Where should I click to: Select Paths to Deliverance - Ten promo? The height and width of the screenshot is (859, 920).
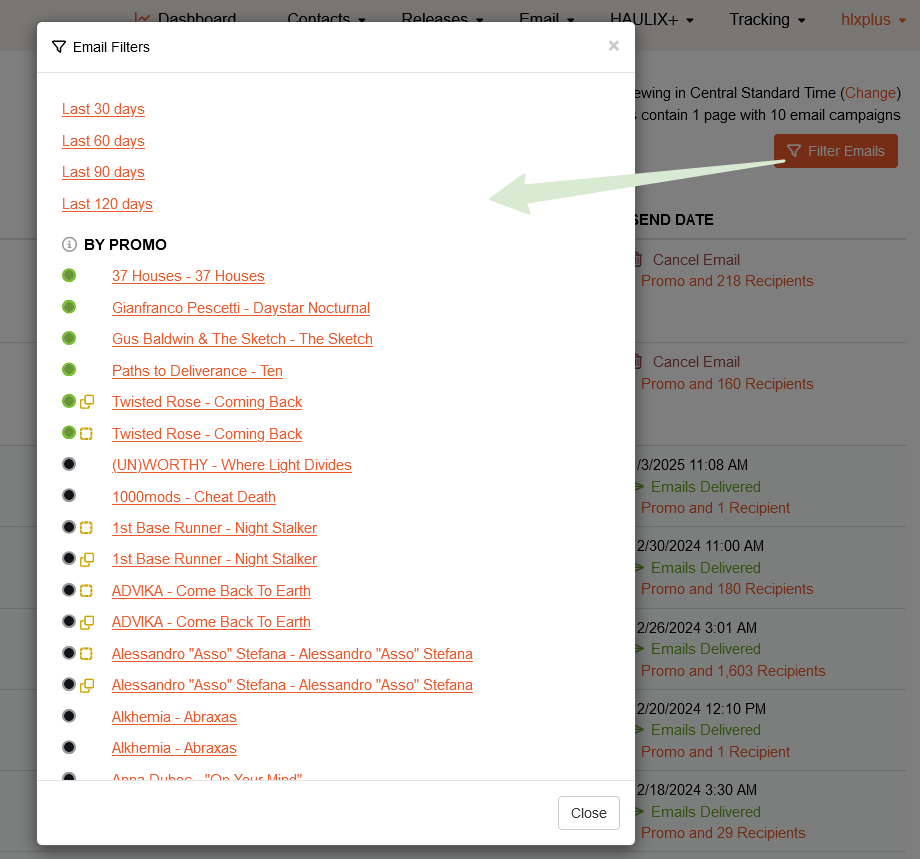(x=198, y=371)
